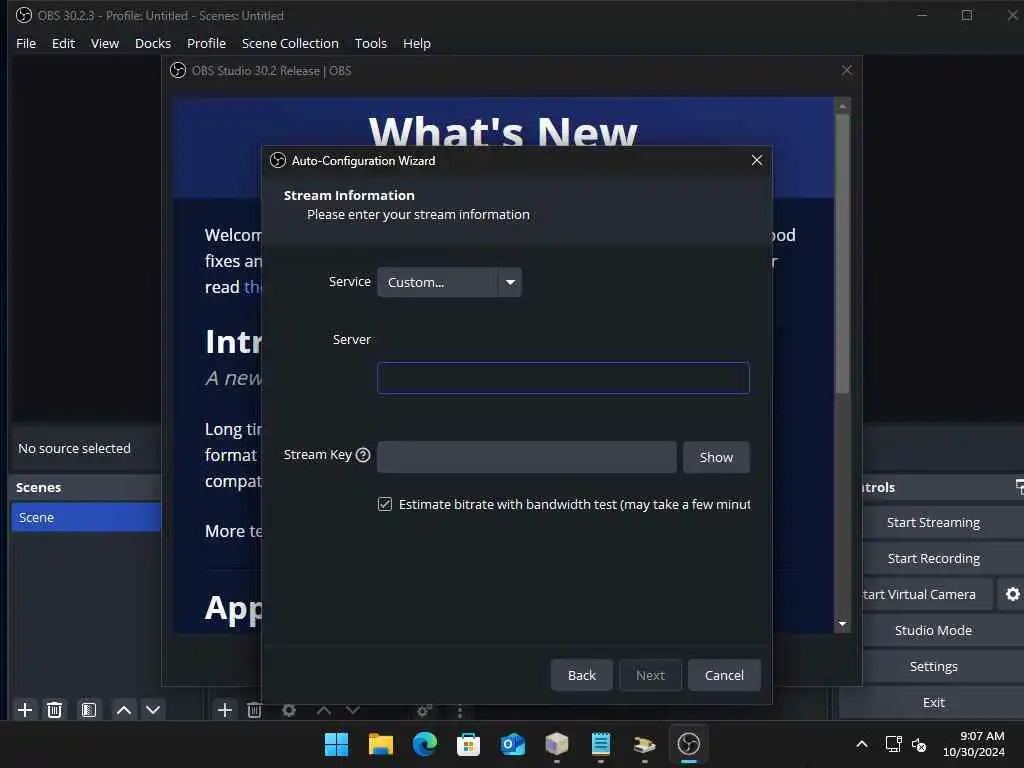This screenshot has height=768, width=1024.
Task: Click scrollbar down arrow in What's New
Action: click(x=843, y=624)
